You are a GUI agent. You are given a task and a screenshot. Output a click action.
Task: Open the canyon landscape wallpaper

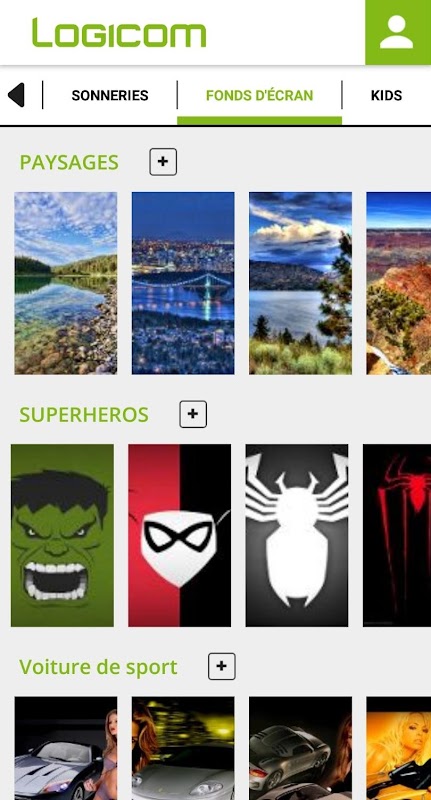[x=398, y=283]
